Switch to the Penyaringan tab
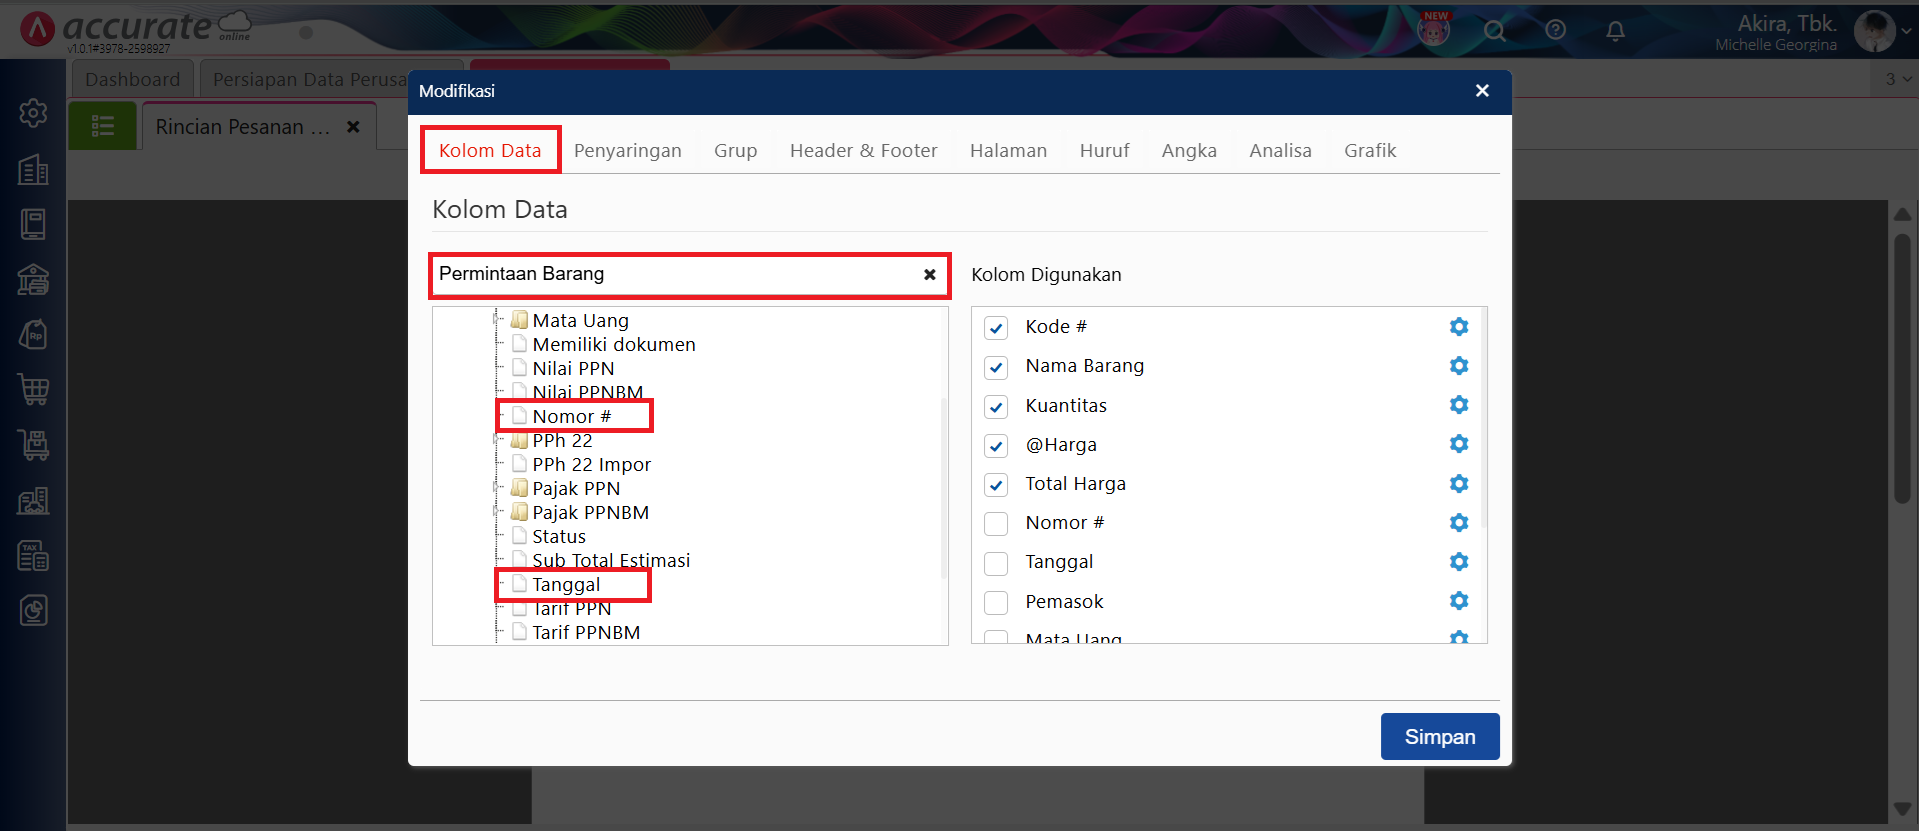The image size is (1919, 831). (x=627, y=151)
